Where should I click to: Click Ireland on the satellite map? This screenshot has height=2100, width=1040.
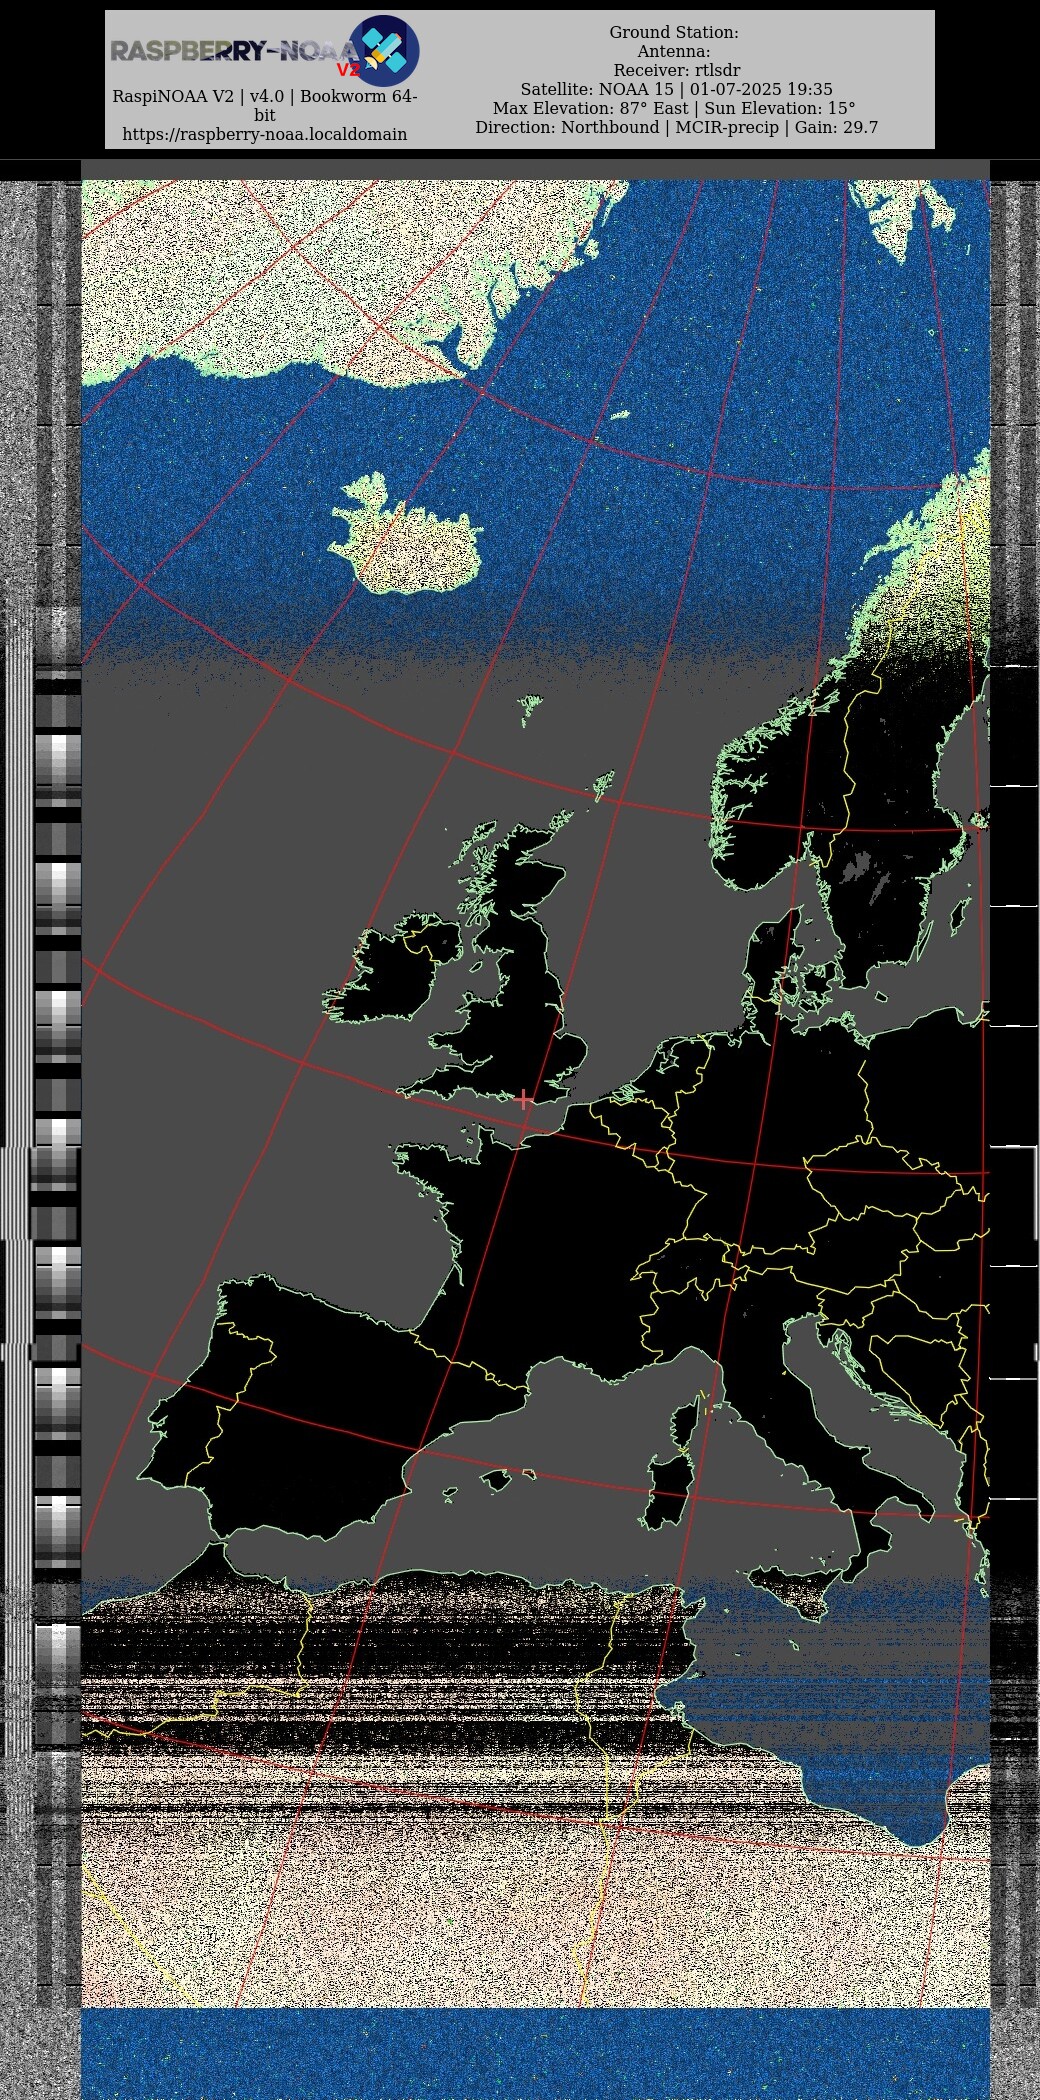[393, 970]
